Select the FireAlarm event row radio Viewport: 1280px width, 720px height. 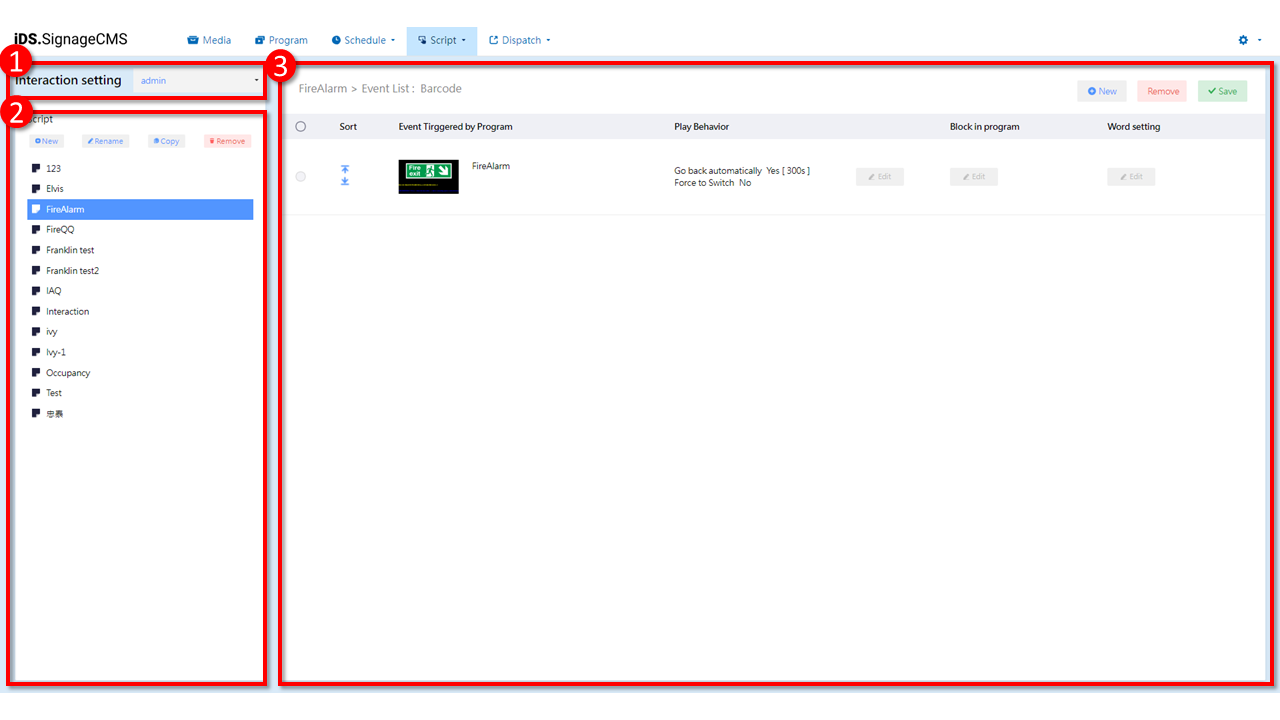(301, 177)
